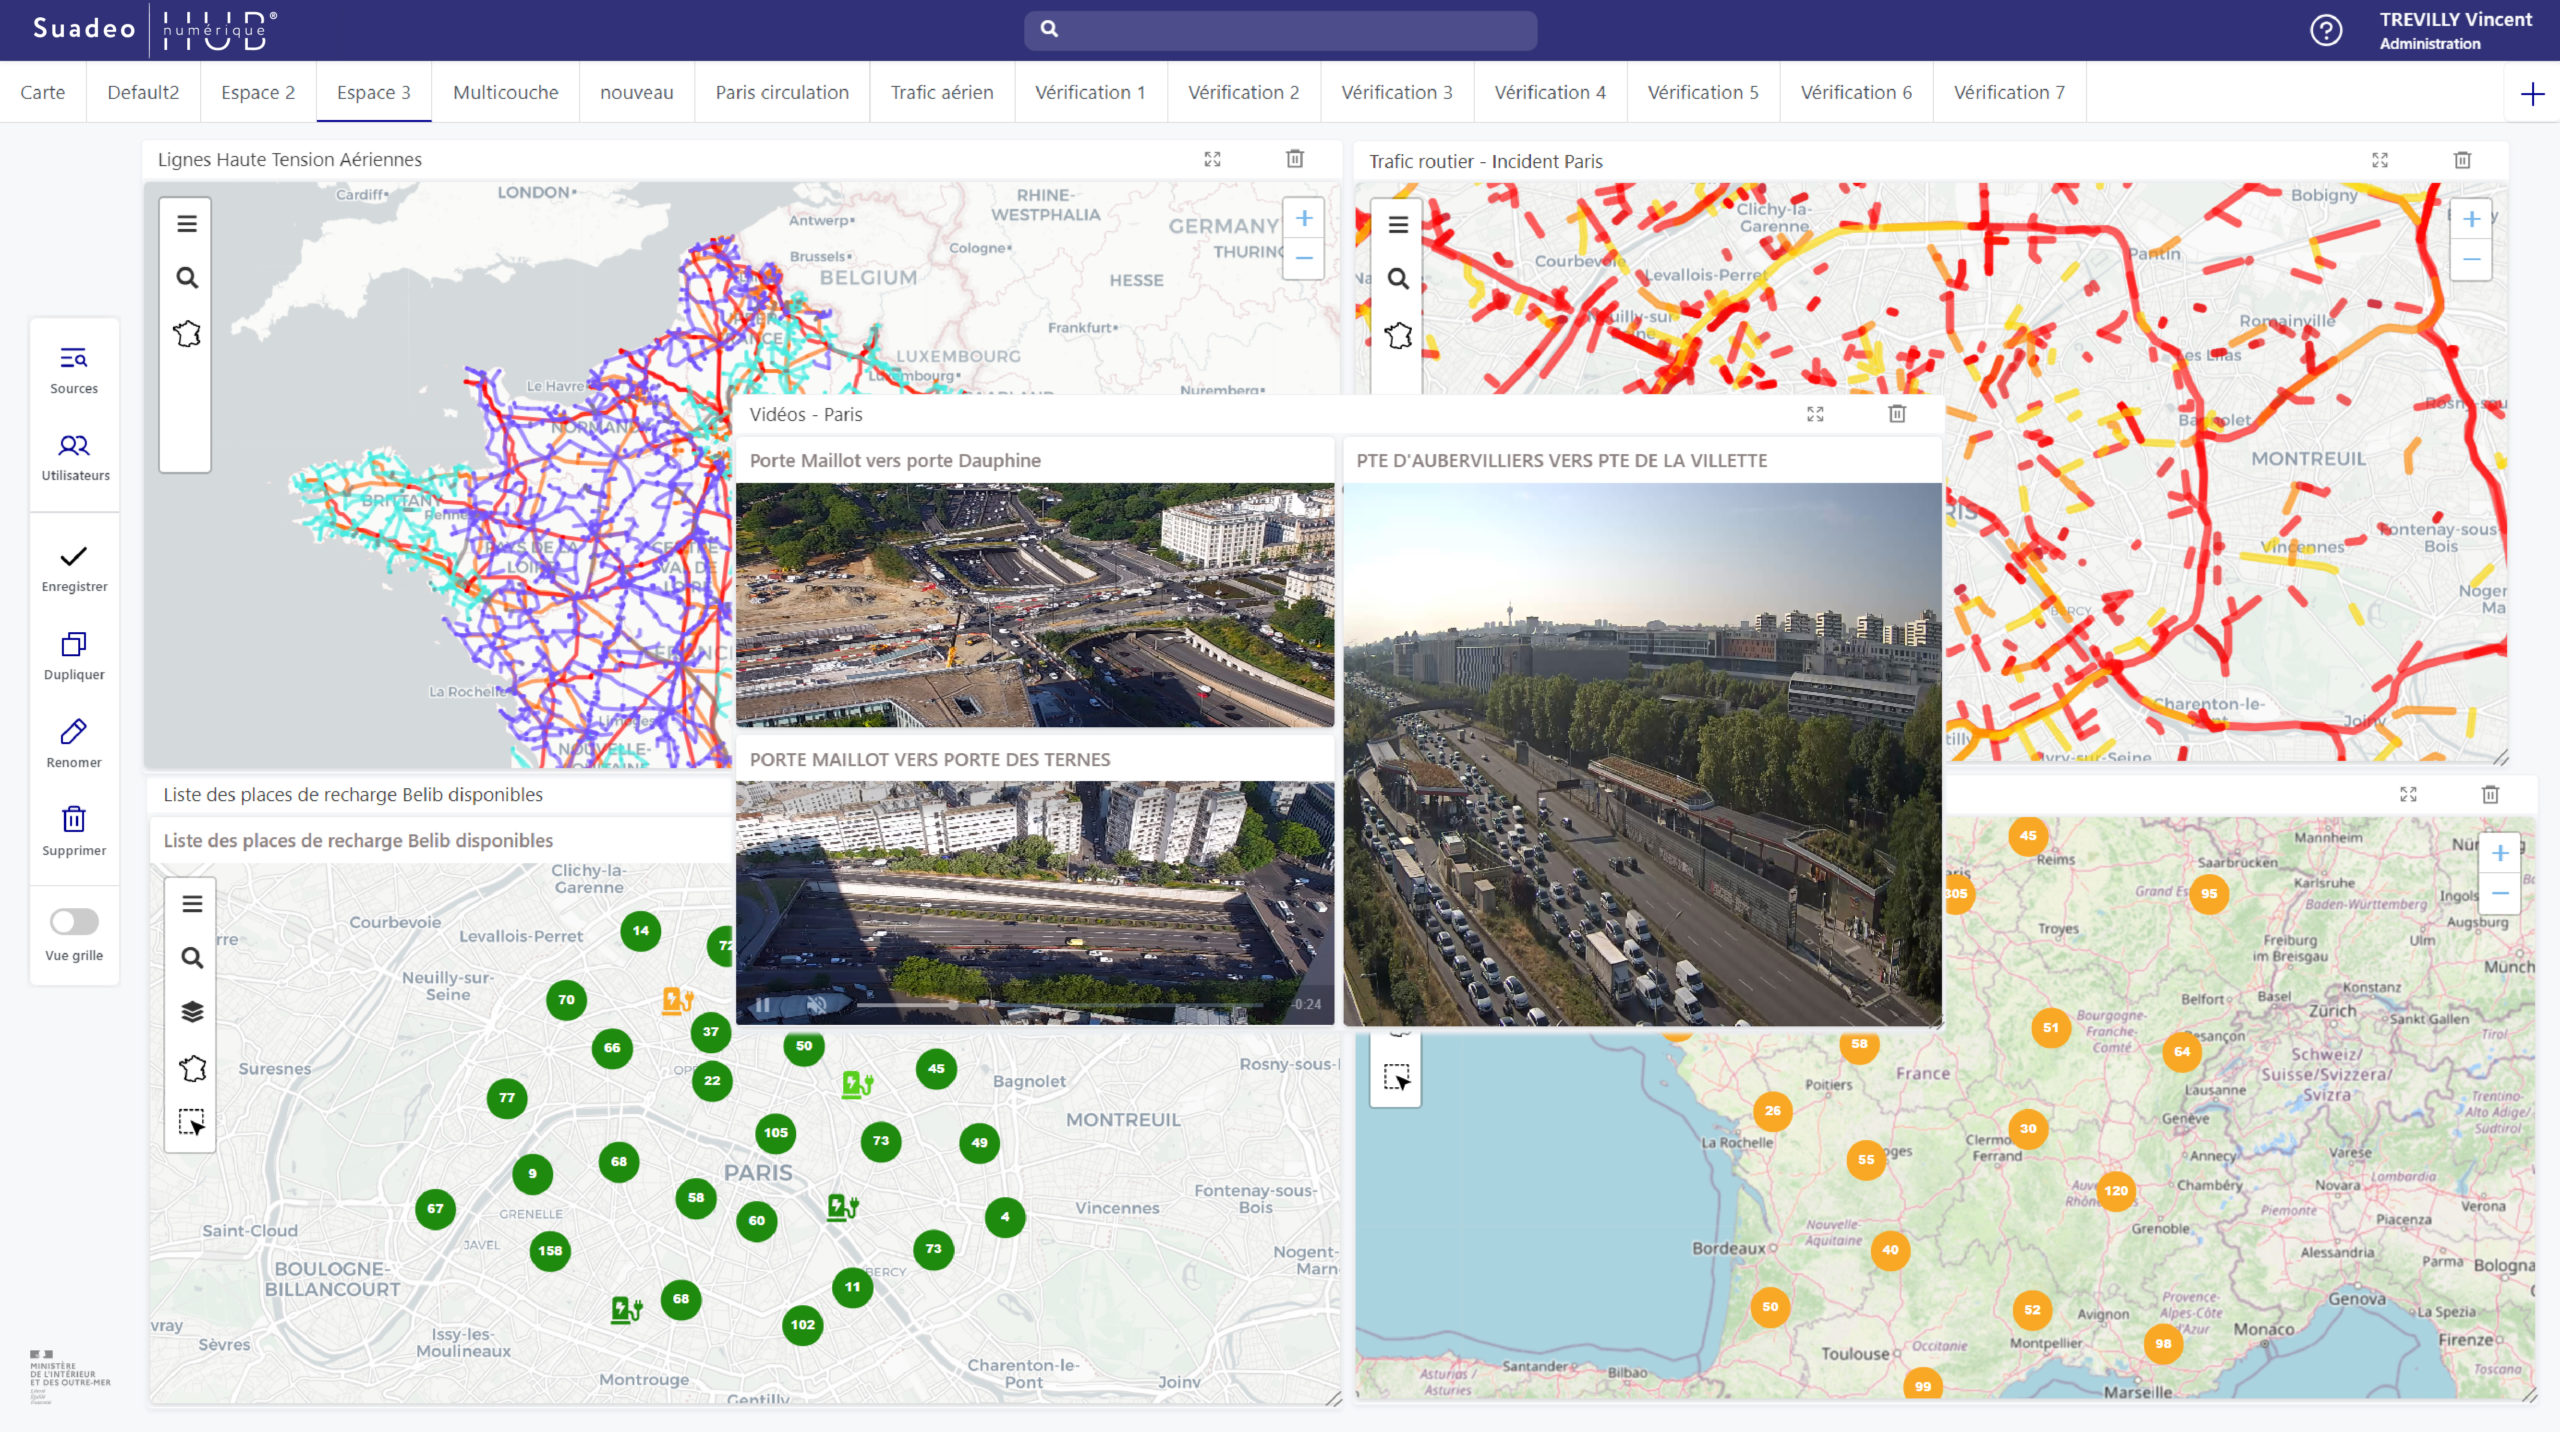Viewport: 2560px width, 1432px height.
Task: Click the Renomer pencil icon
Action: point(74,732)
